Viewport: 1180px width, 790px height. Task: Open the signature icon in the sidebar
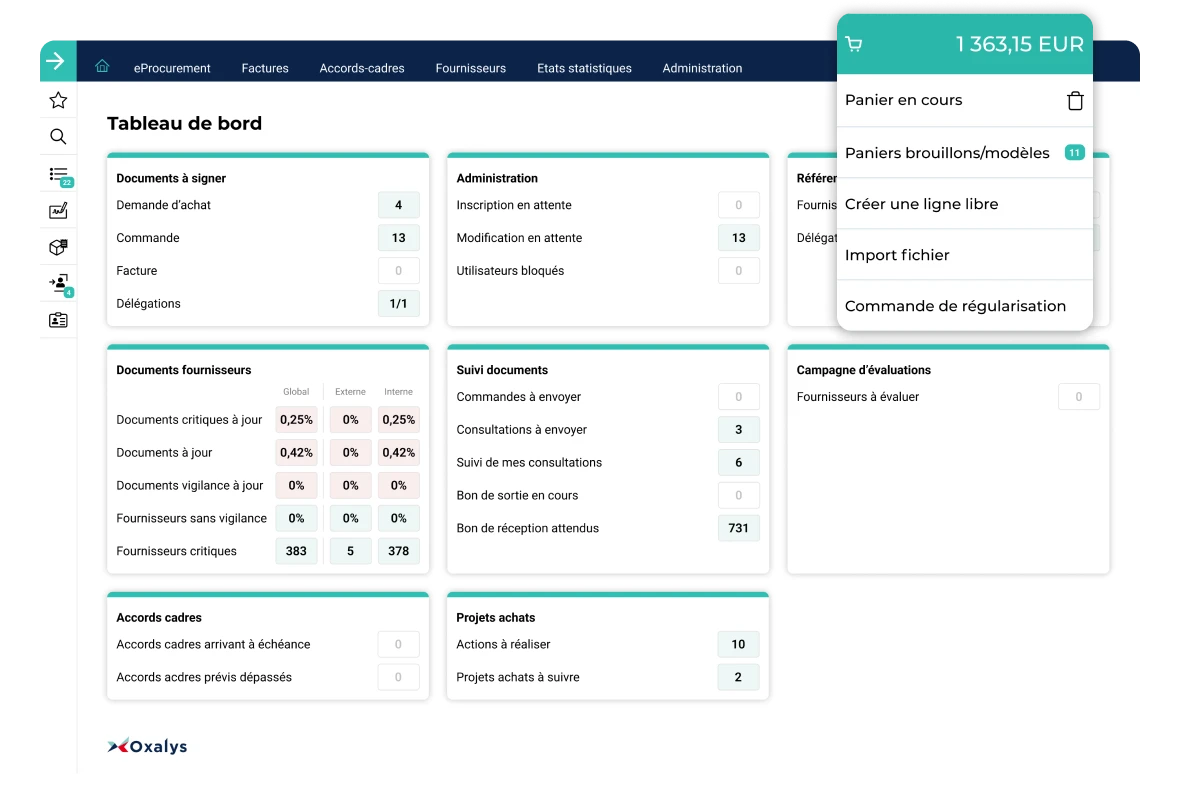pos(58,211)
